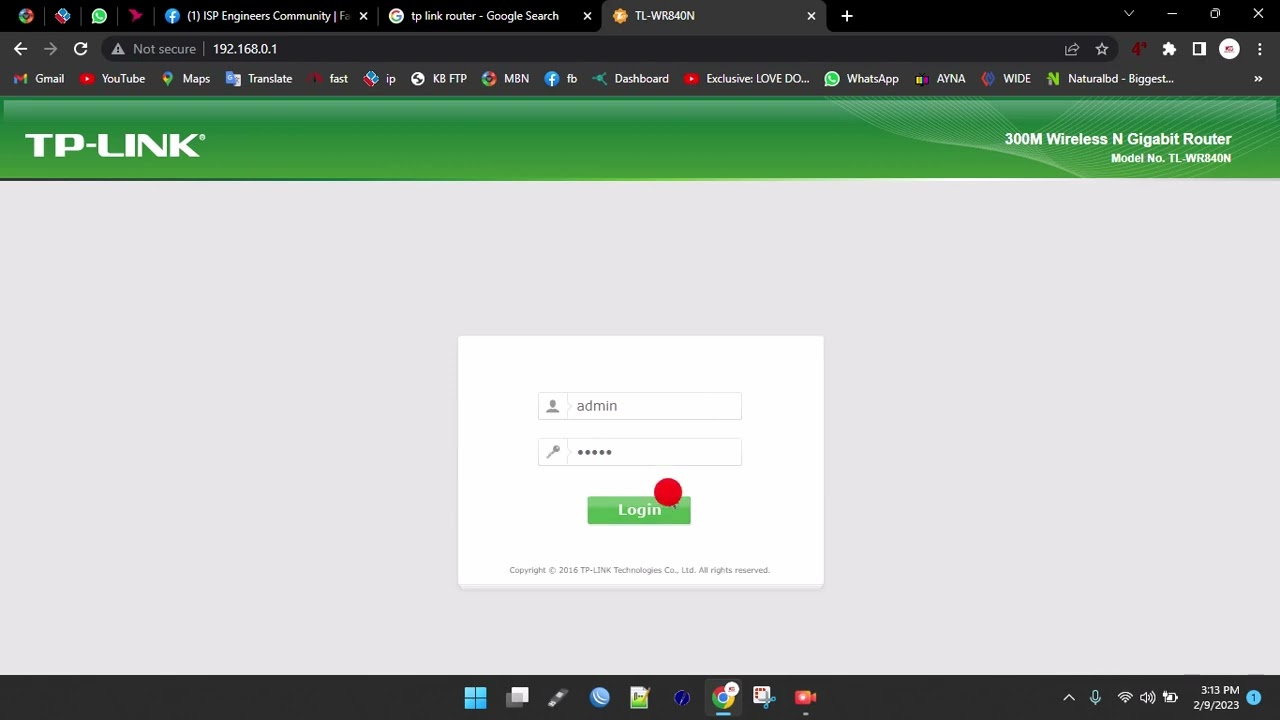Open Gmail bookmark

[x=39, y=79]
